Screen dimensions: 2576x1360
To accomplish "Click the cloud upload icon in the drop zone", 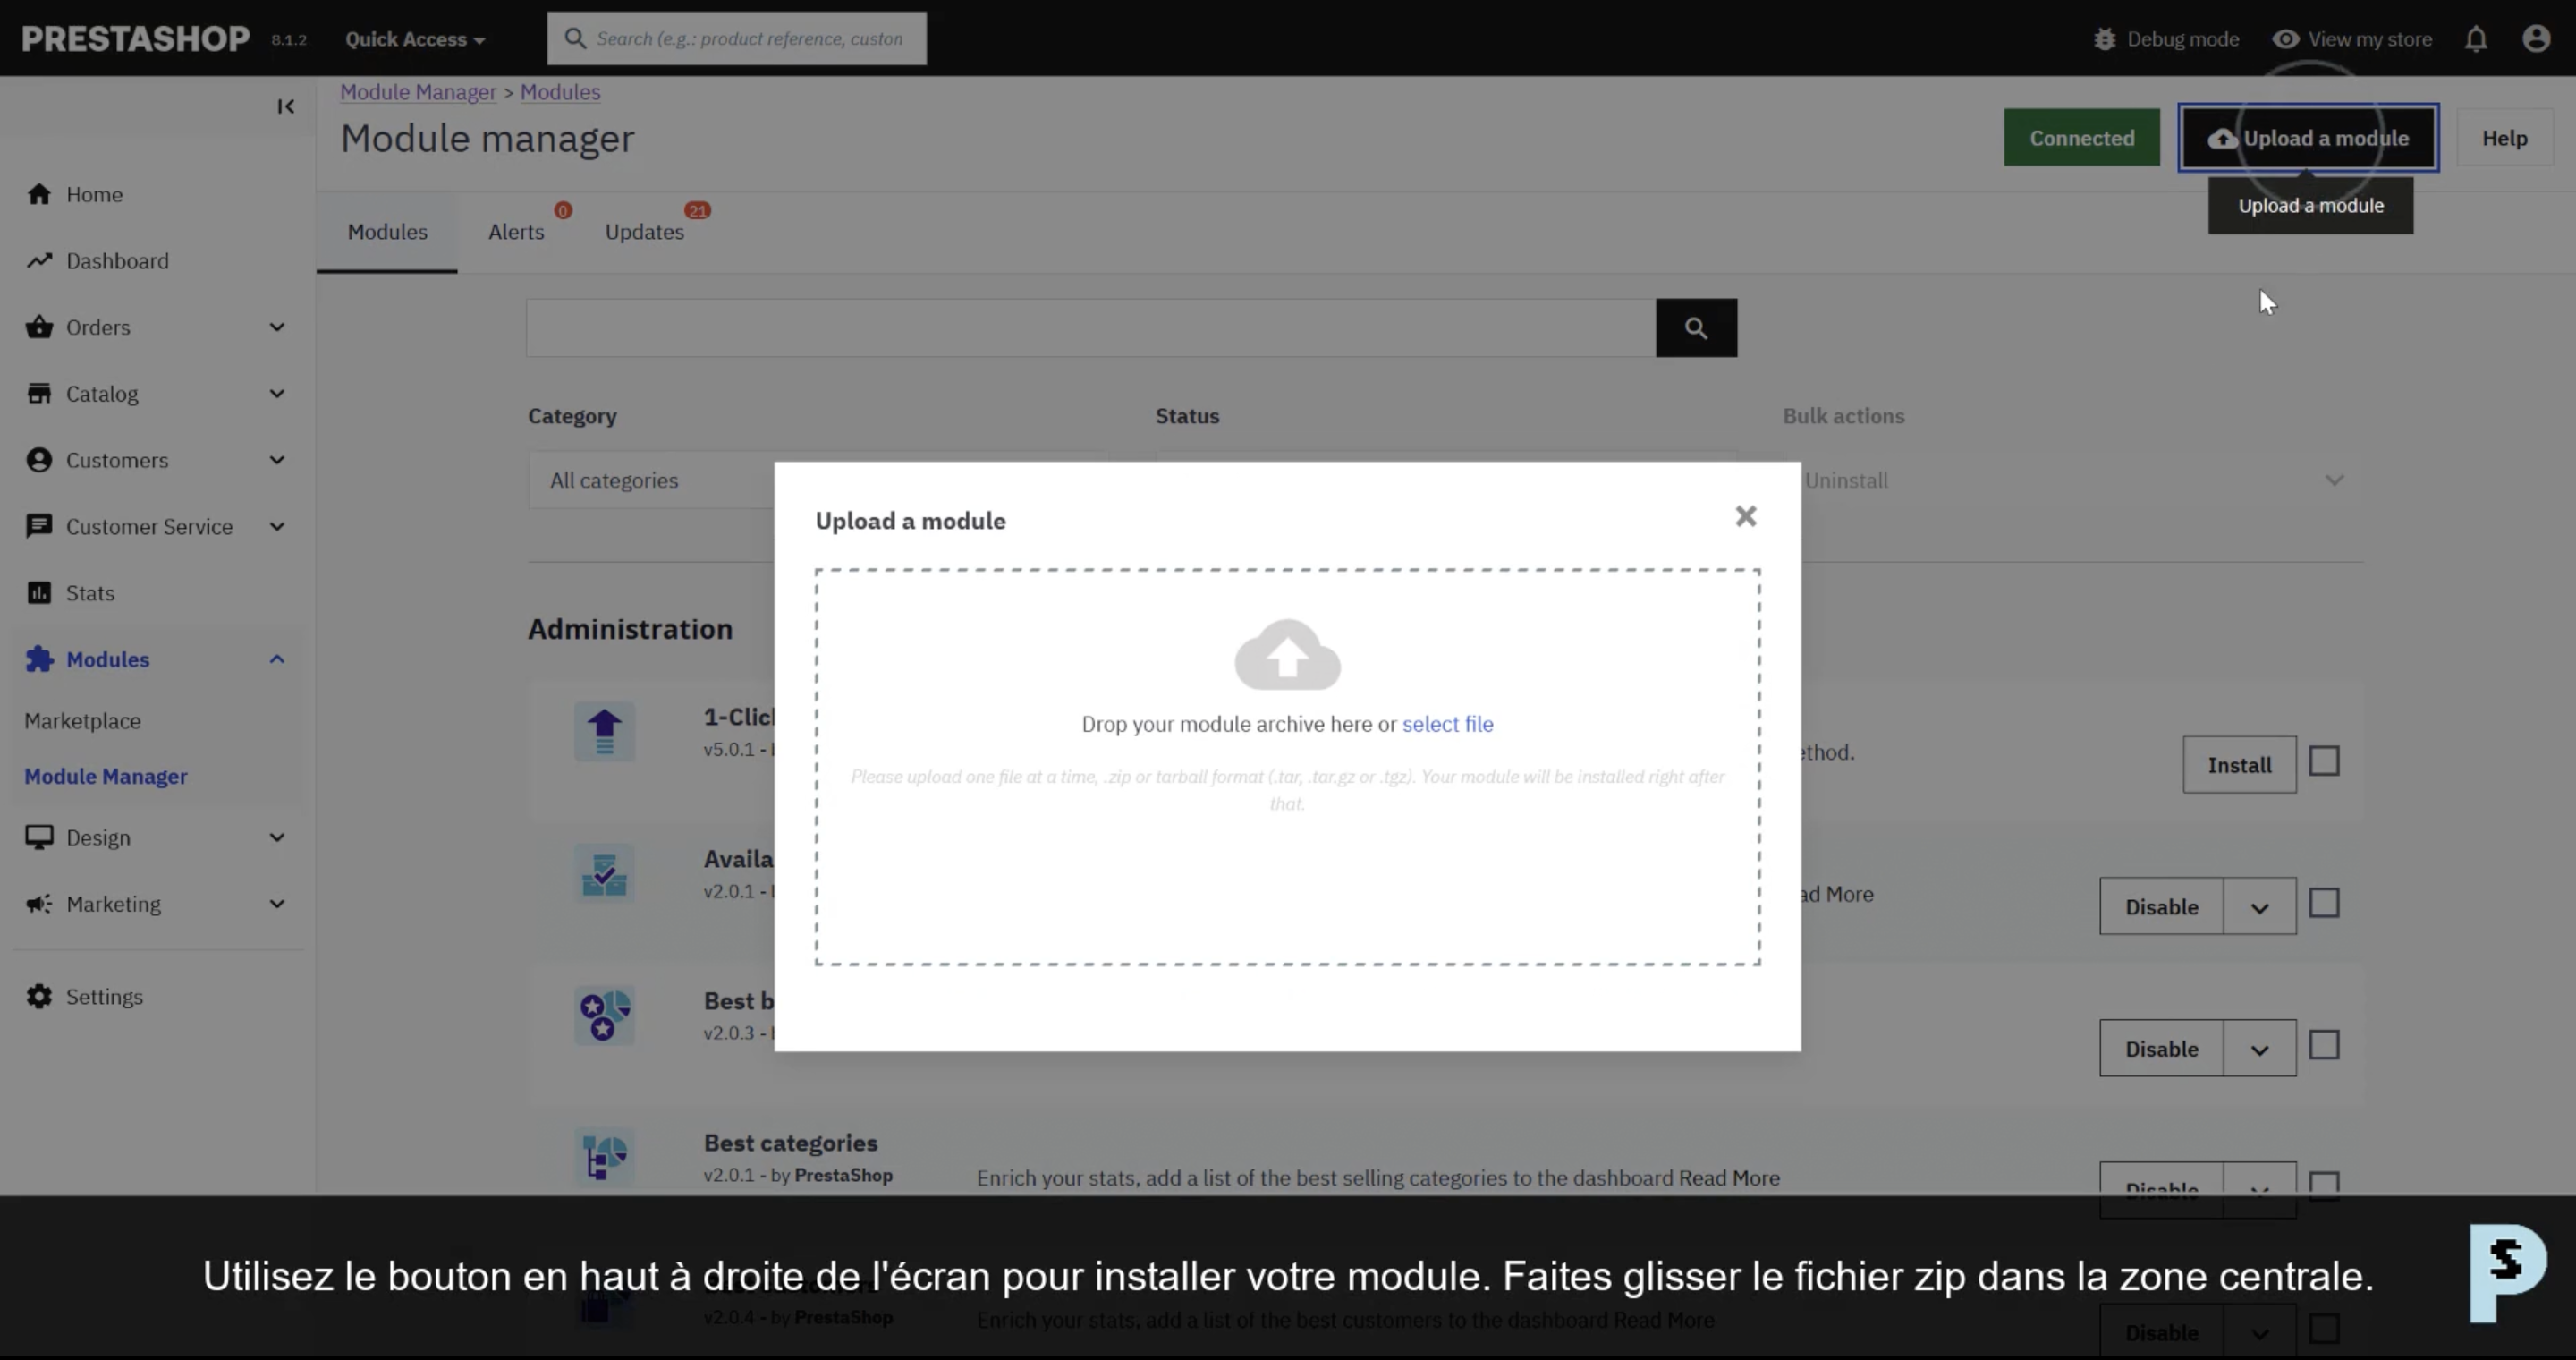I will [1287, 655].
